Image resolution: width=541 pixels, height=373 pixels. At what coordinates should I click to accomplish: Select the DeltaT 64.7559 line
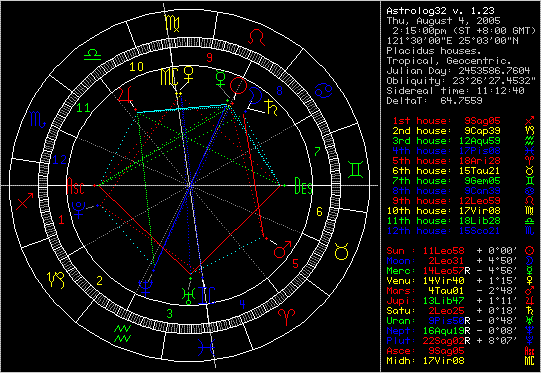click(x=434, y=101)
